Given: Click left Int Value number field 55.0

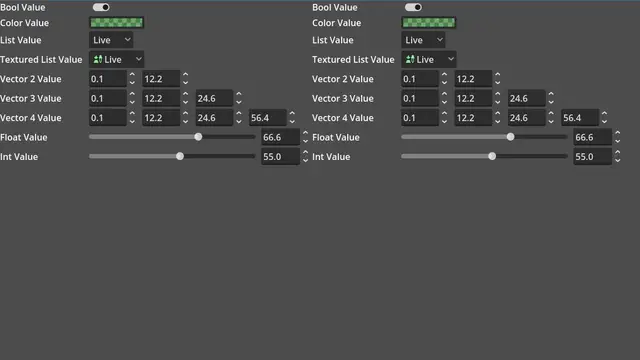Looking at the screenshot, I should (x=280, y=157).
